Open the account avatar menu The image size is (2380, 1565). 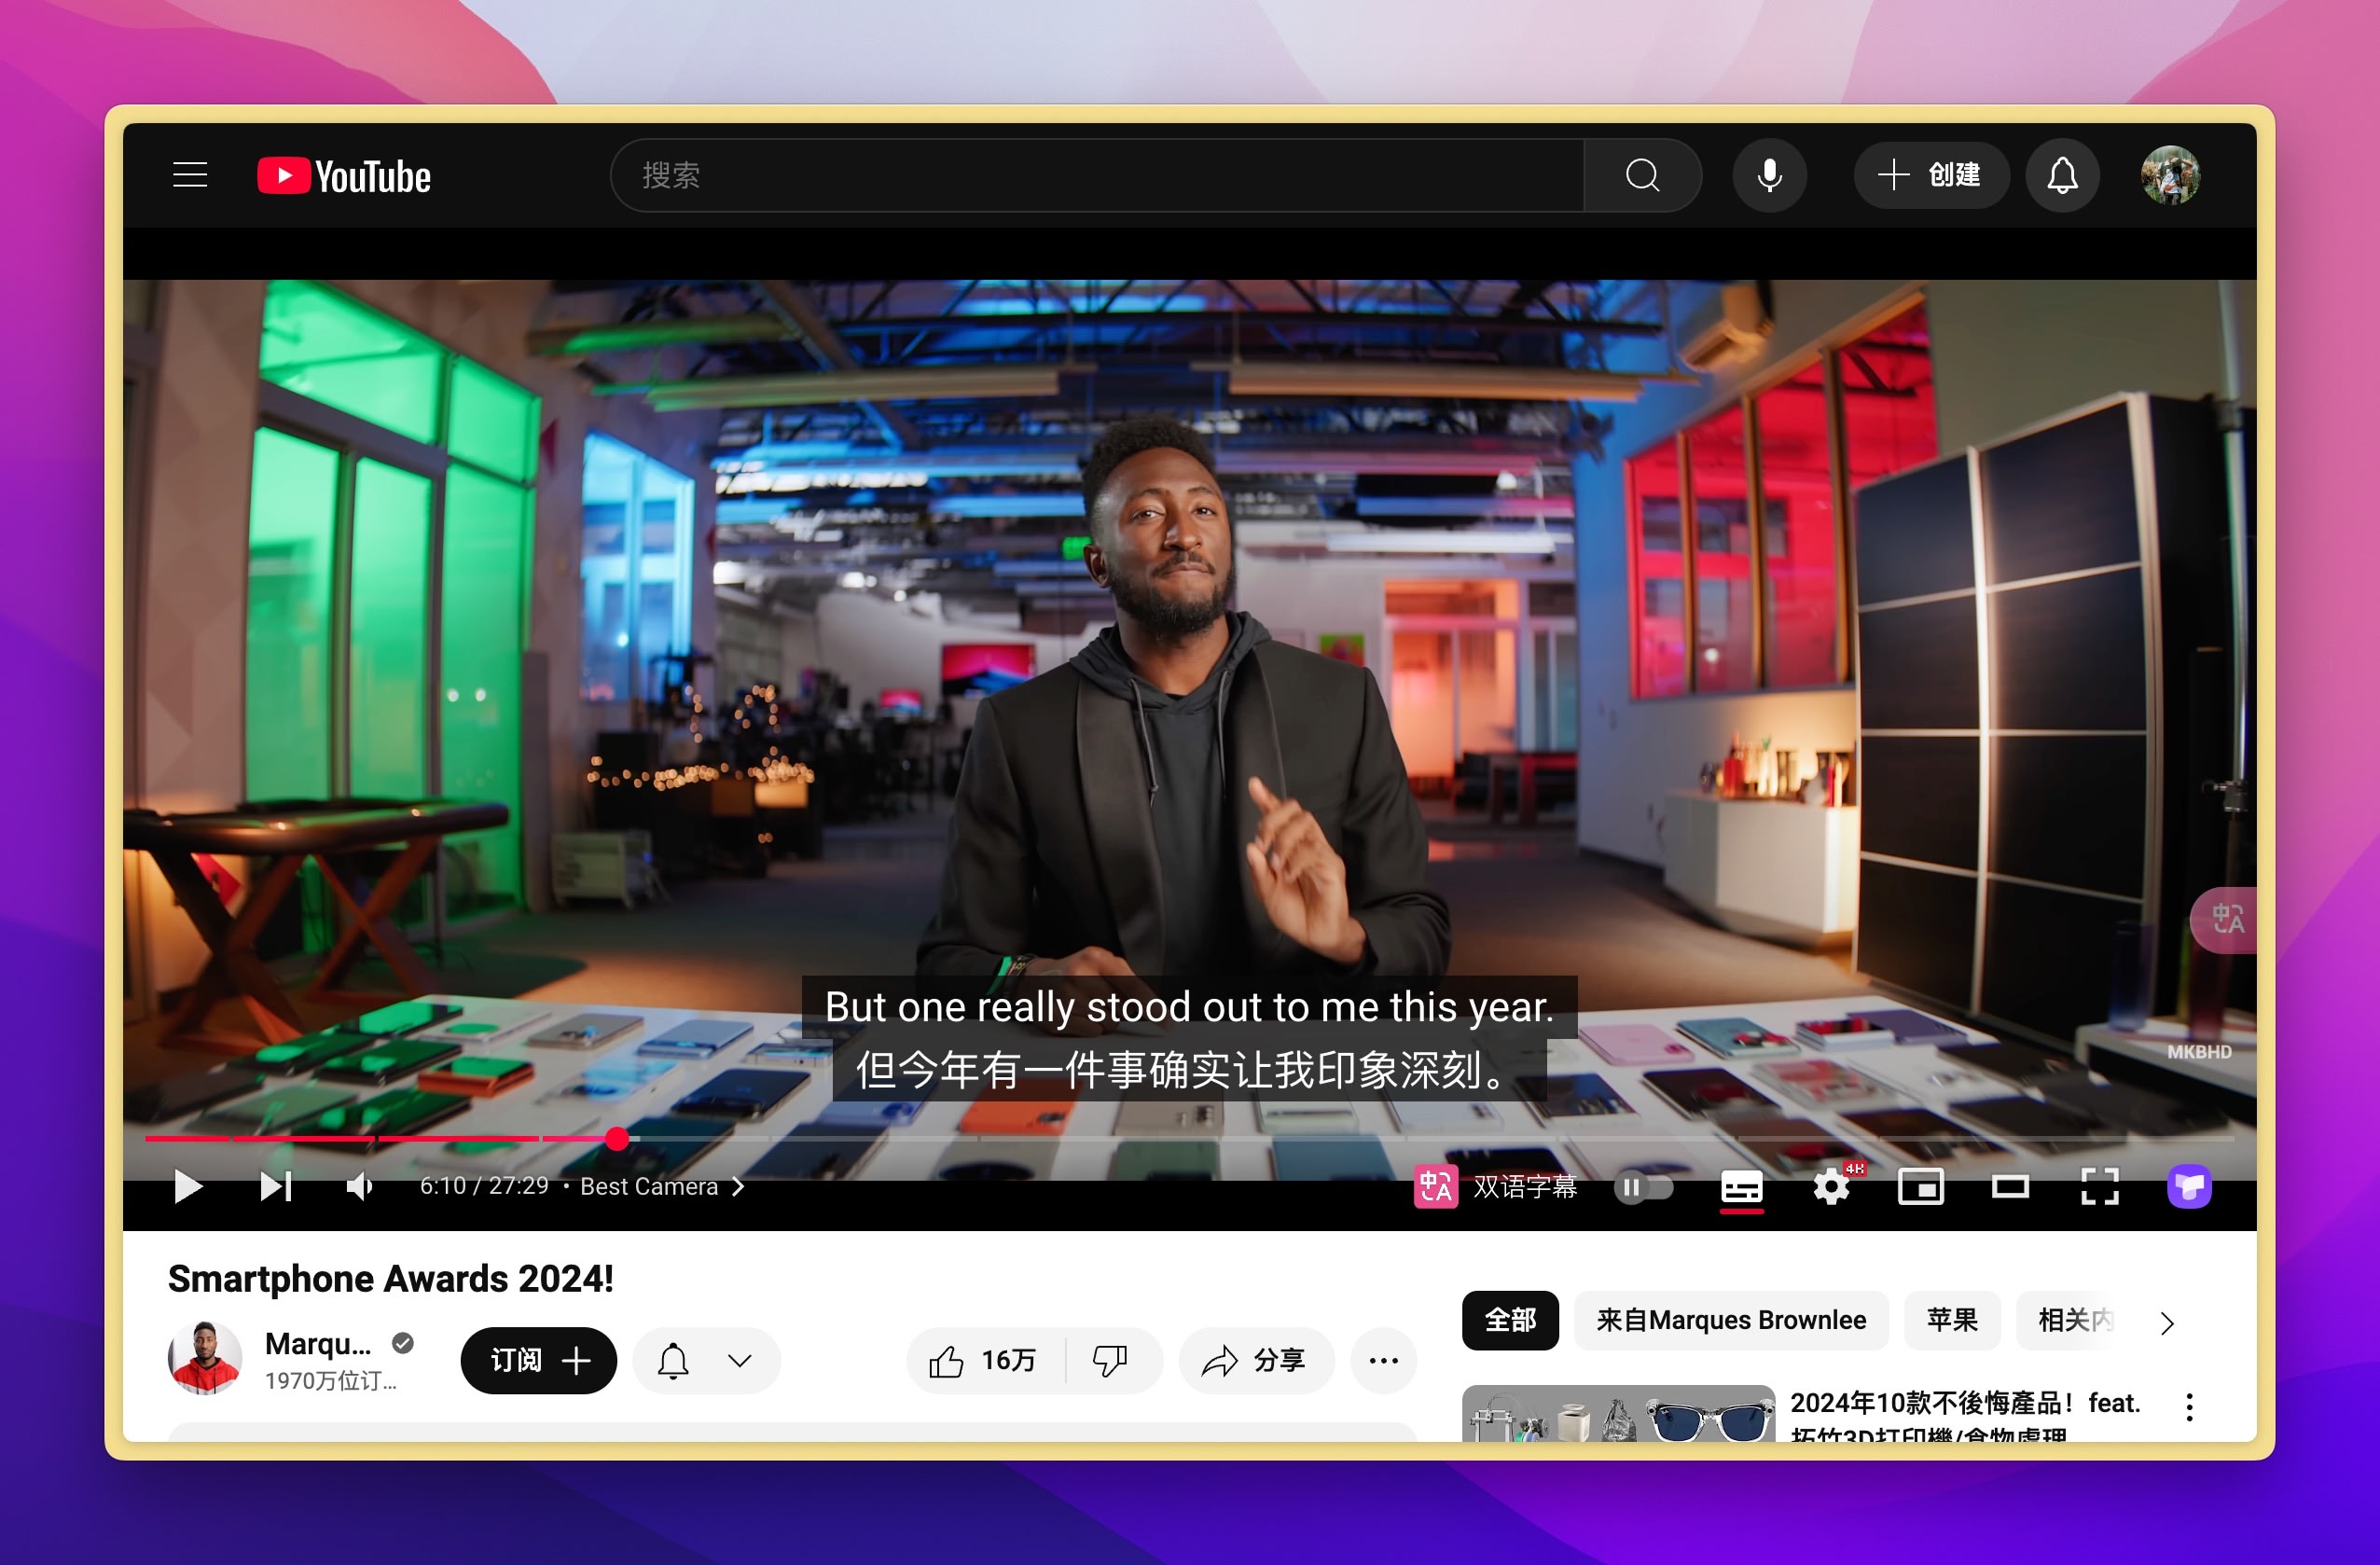tap(2170, 176)
